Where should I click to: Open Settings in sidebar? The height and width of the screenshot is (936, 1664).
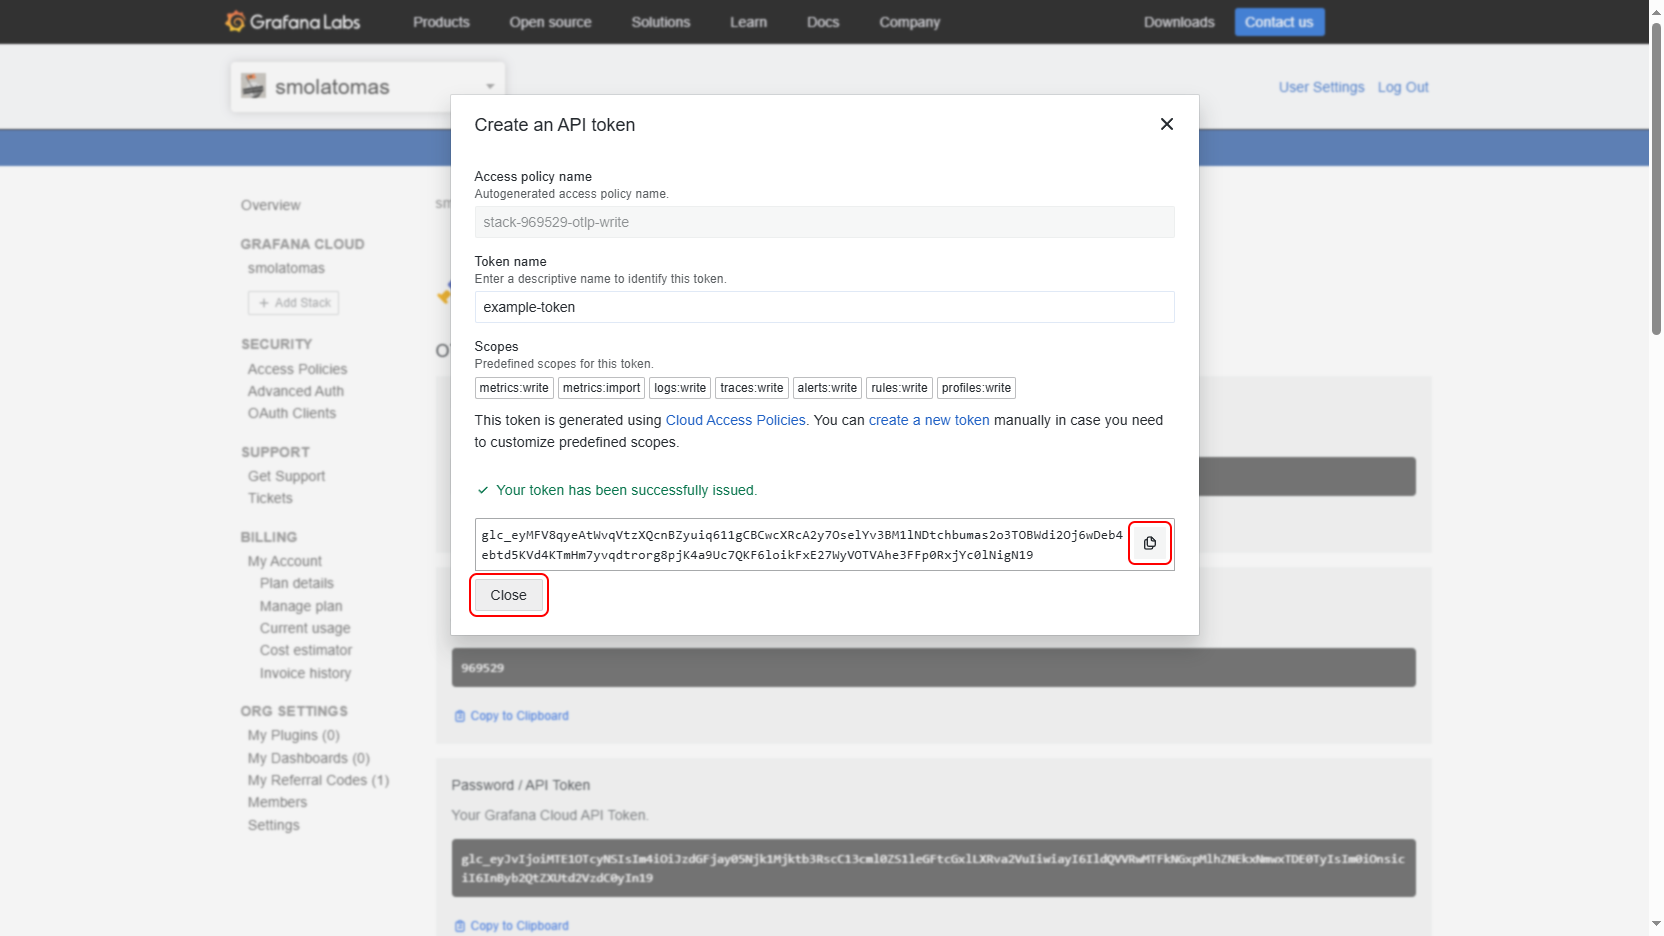click(273, 825)
